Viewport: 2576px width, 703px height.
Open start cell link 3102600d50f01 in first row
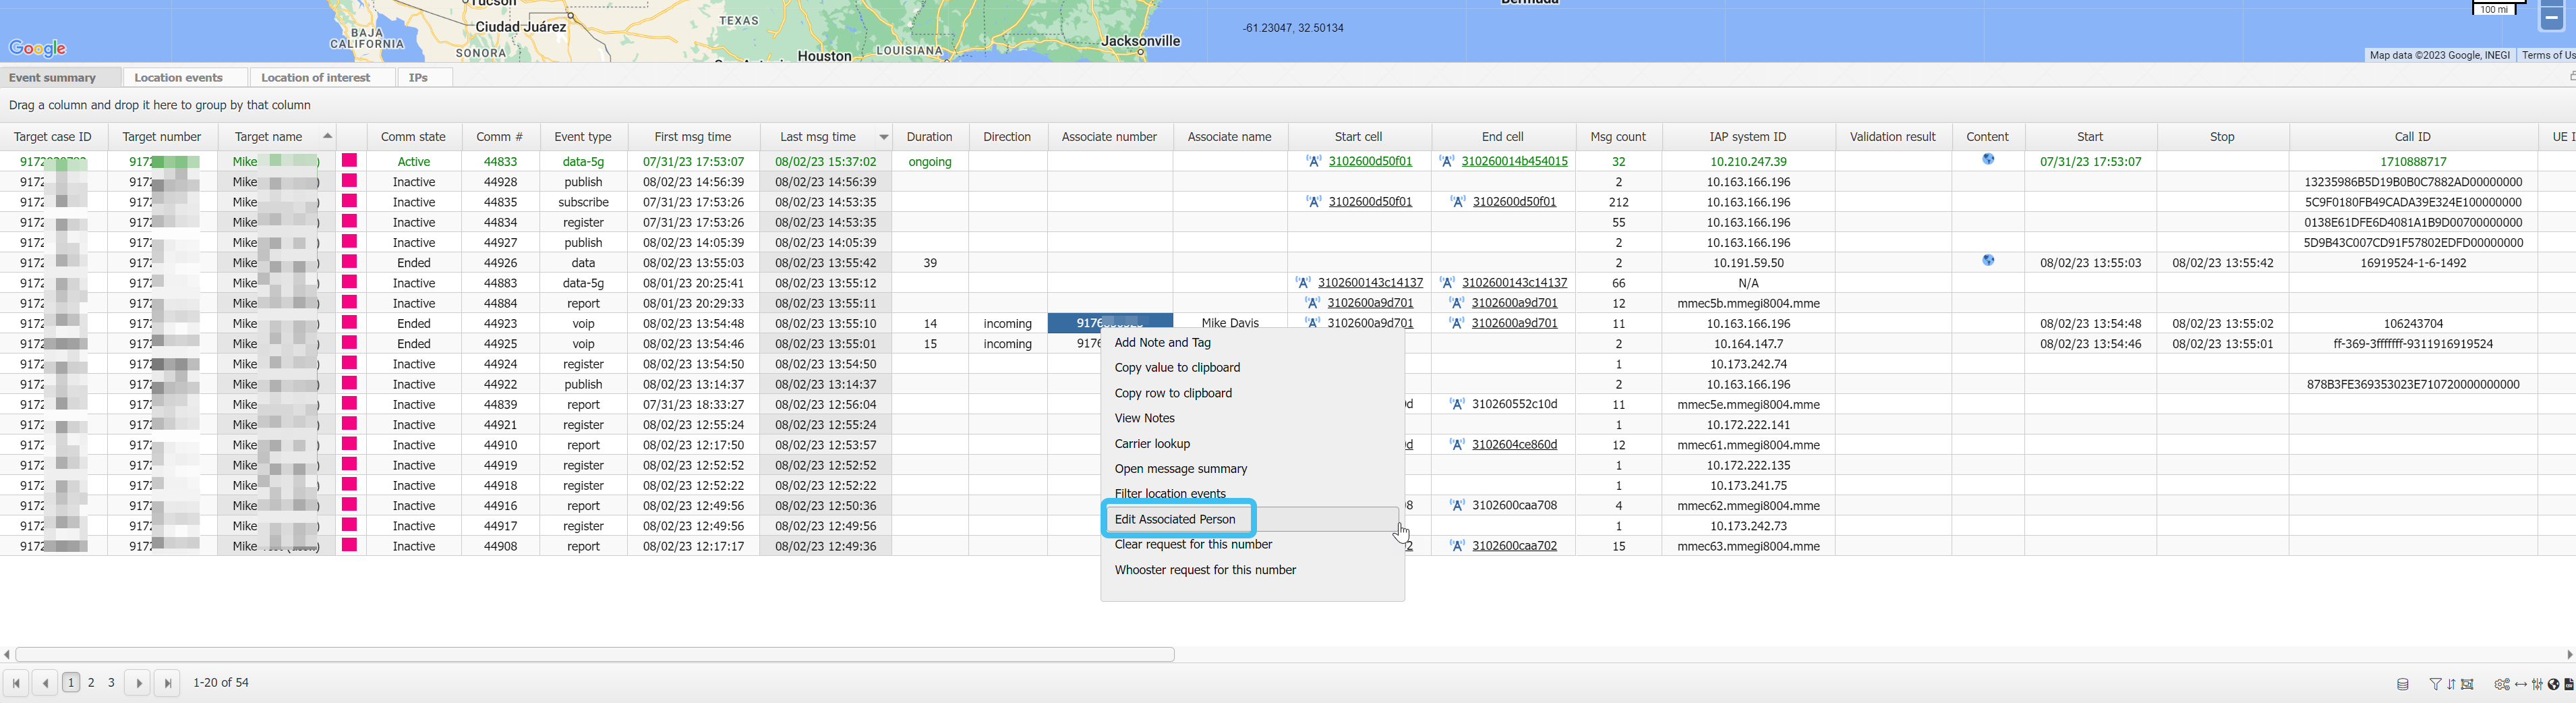tap(1370, 162)
